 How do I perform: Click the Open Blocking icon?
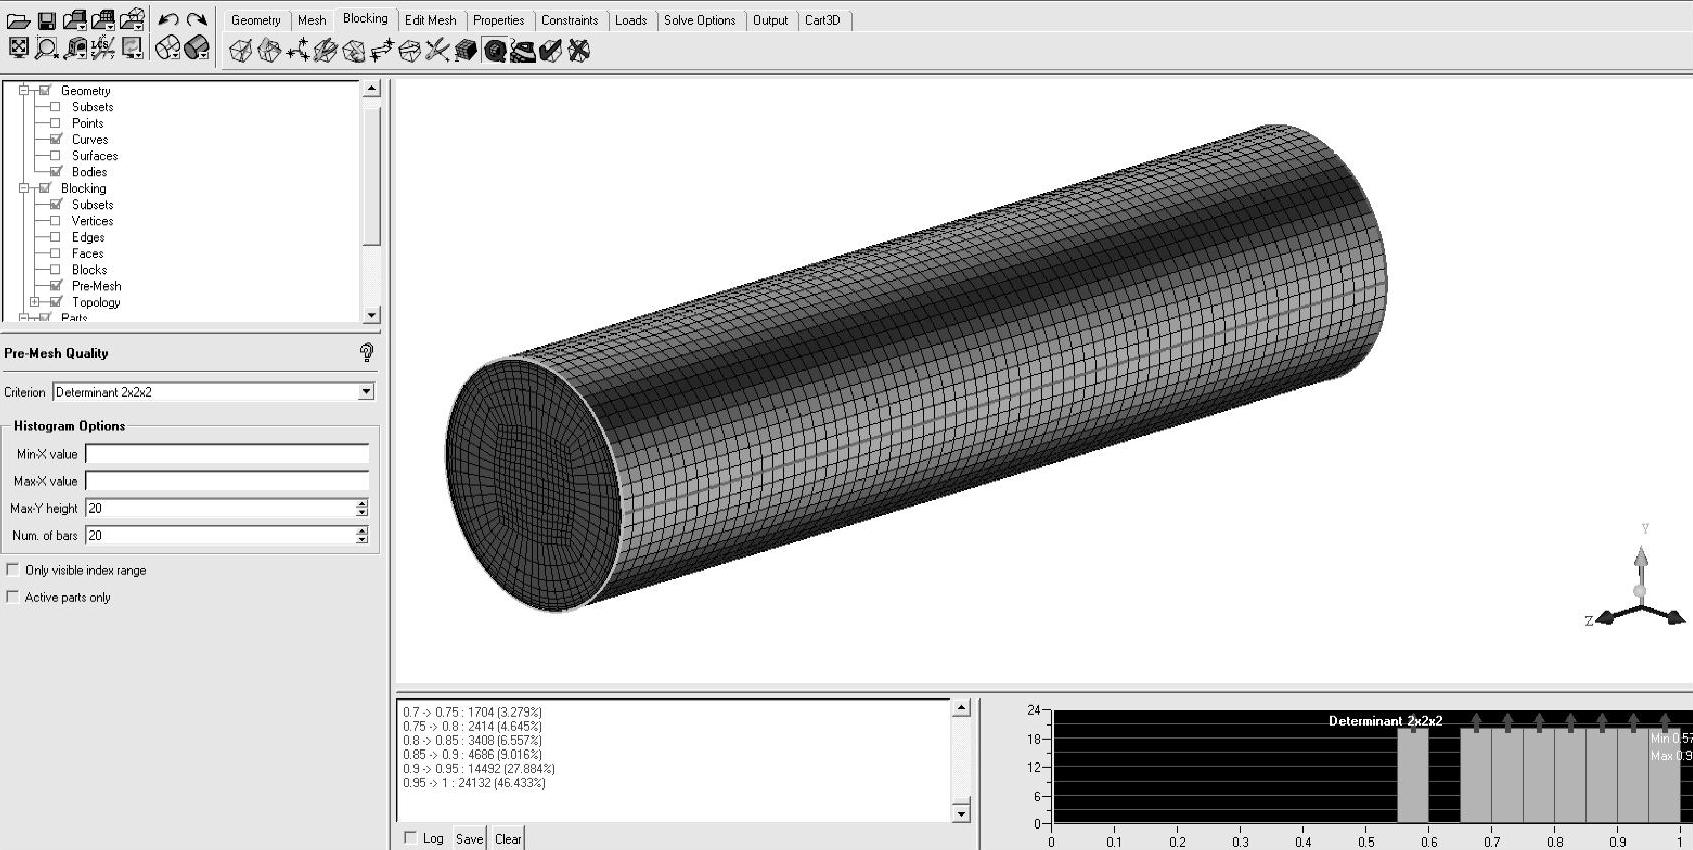pos(132,20)
